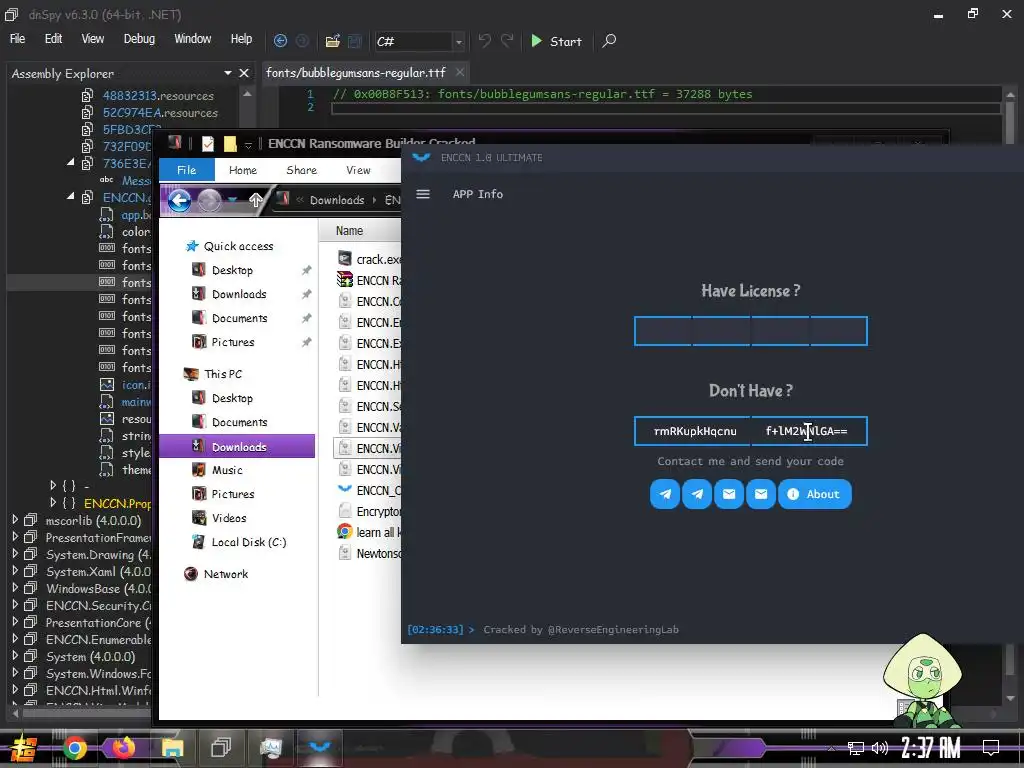The image size is (1024, 768).
Task: Expand the WindowsBase assembly node
Action: pos(15,588)
